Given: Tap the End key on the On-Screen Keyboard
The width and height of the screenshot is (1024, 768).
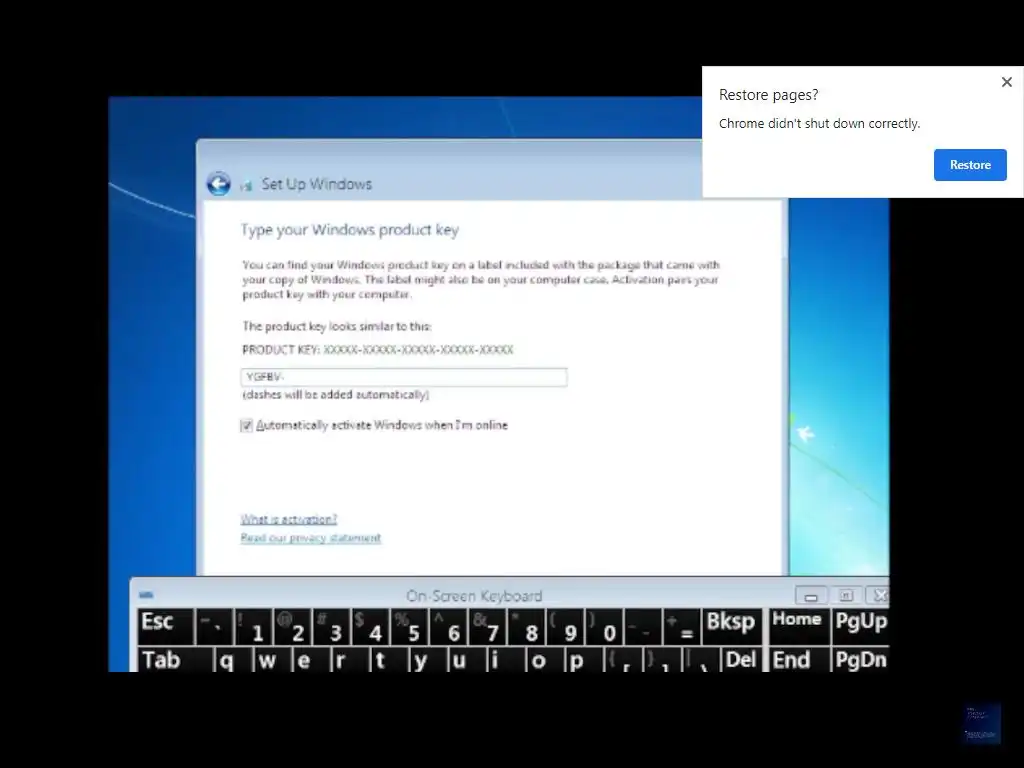Looking at the screenshot, I should pyautogui.click(x=797, y=659).
